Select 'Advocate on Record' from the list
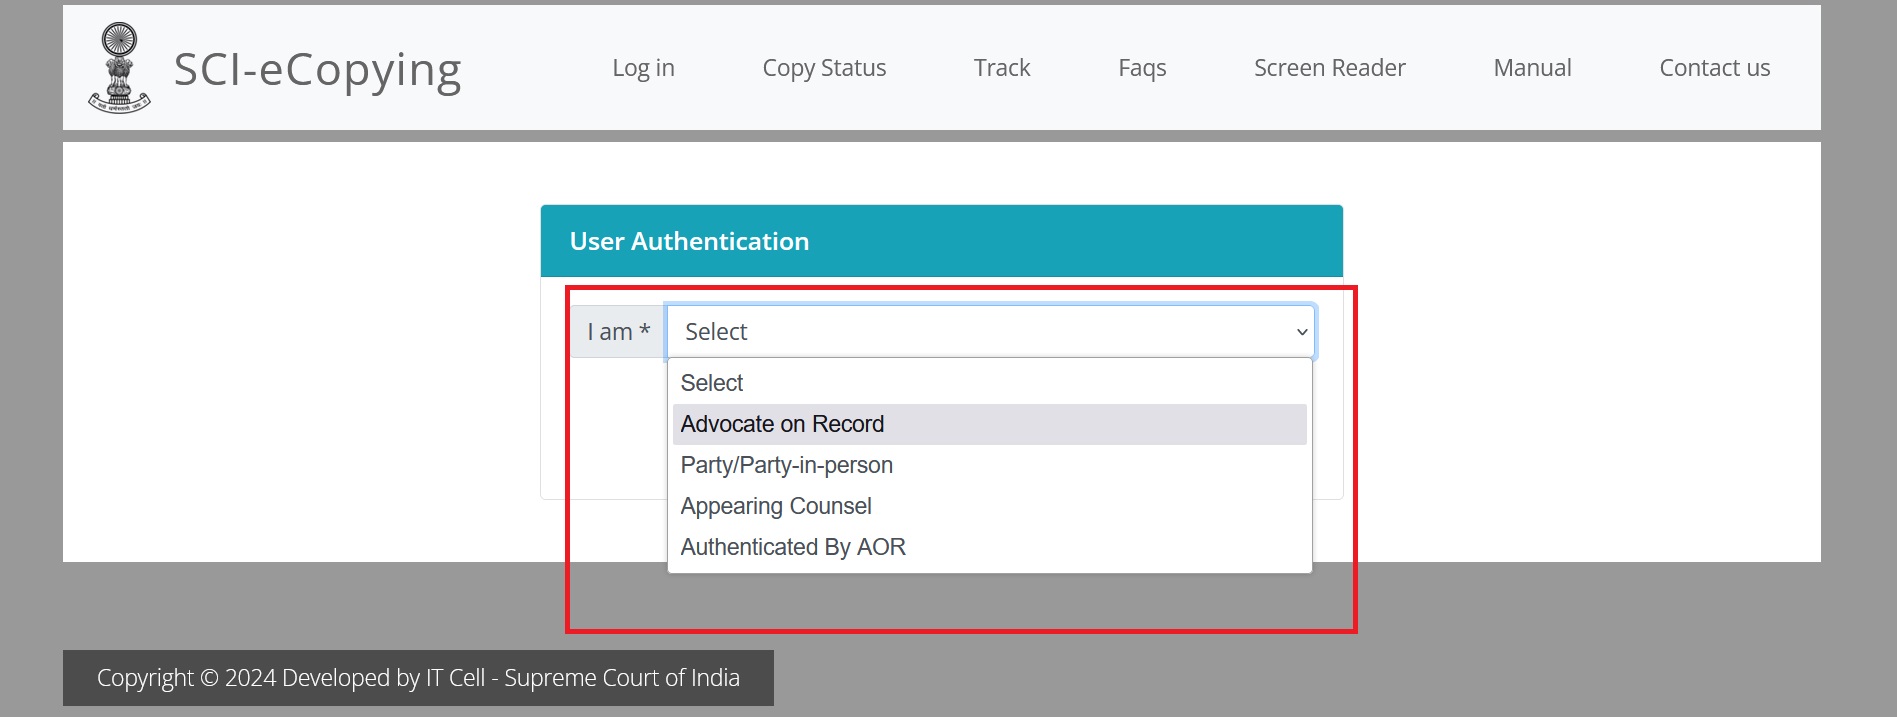The image size is (1897, 717). (x=782, y=424)
